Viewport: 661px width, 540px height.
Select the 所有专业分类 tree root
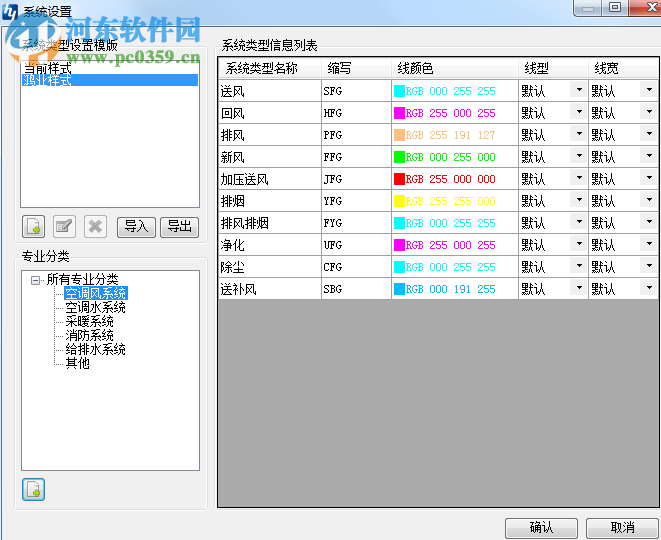(82, 279)
